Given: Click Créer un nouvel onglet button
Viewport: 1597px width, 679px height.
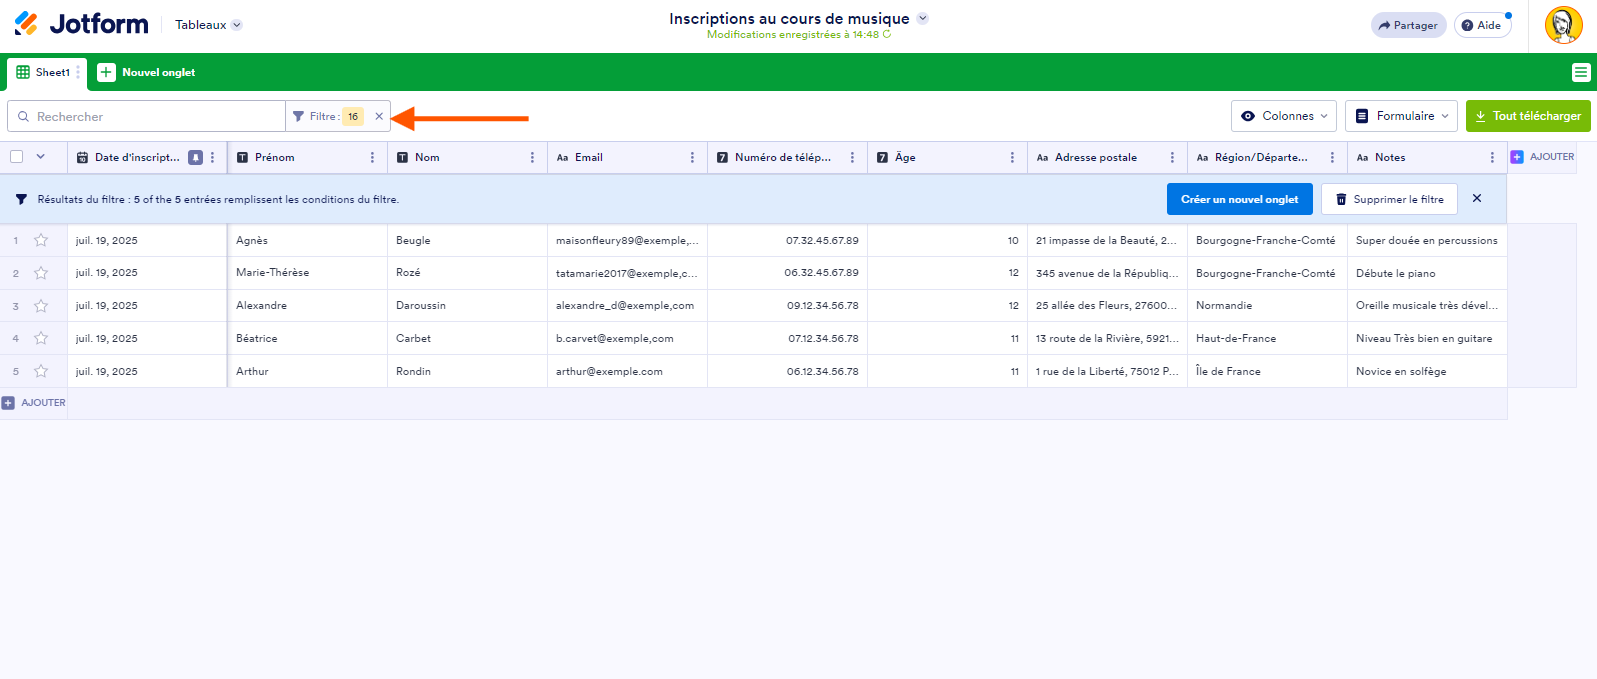Looking at the screenshot, I should (1239, 199).
